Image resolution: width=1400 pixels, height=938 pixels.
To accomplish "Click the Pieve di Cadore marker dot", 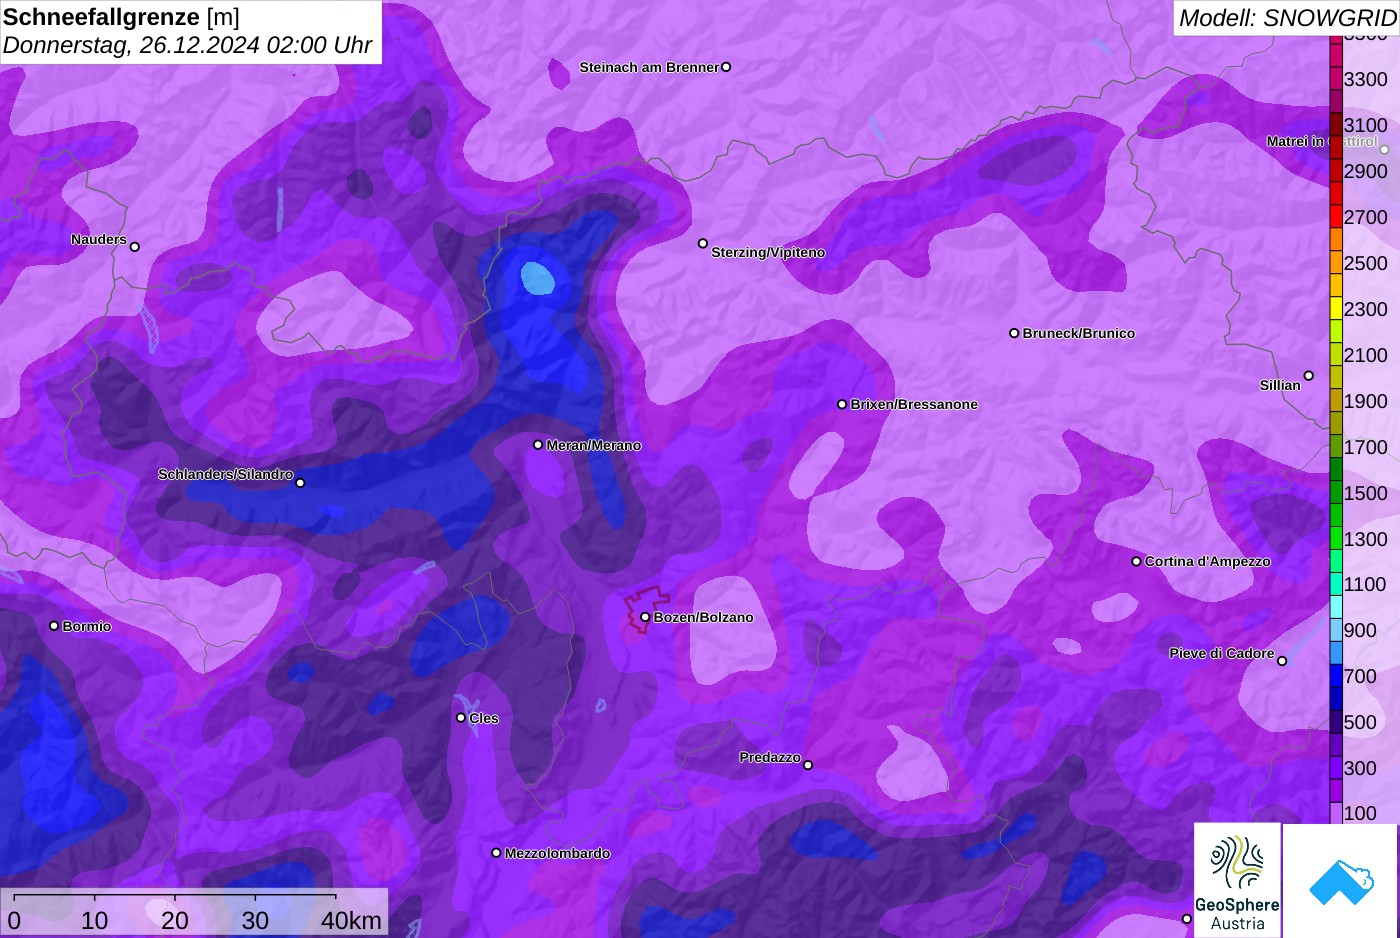I will (1282, 661).
